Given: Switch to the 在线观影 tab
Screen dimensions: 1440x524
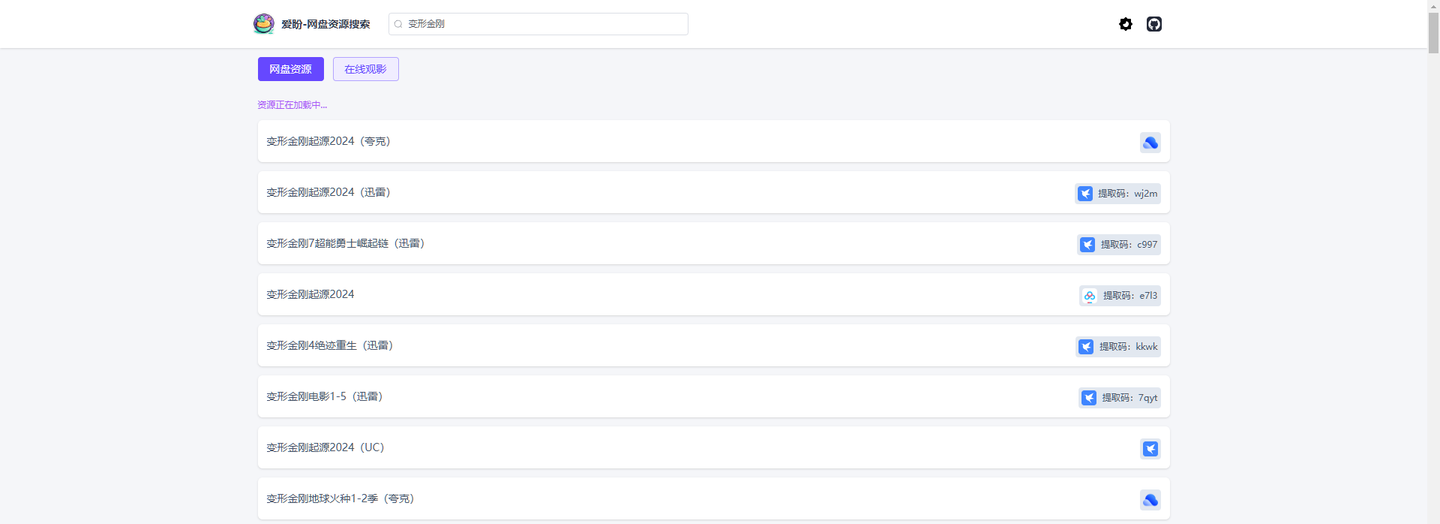Looking at the screenshot, I should 366,69.
